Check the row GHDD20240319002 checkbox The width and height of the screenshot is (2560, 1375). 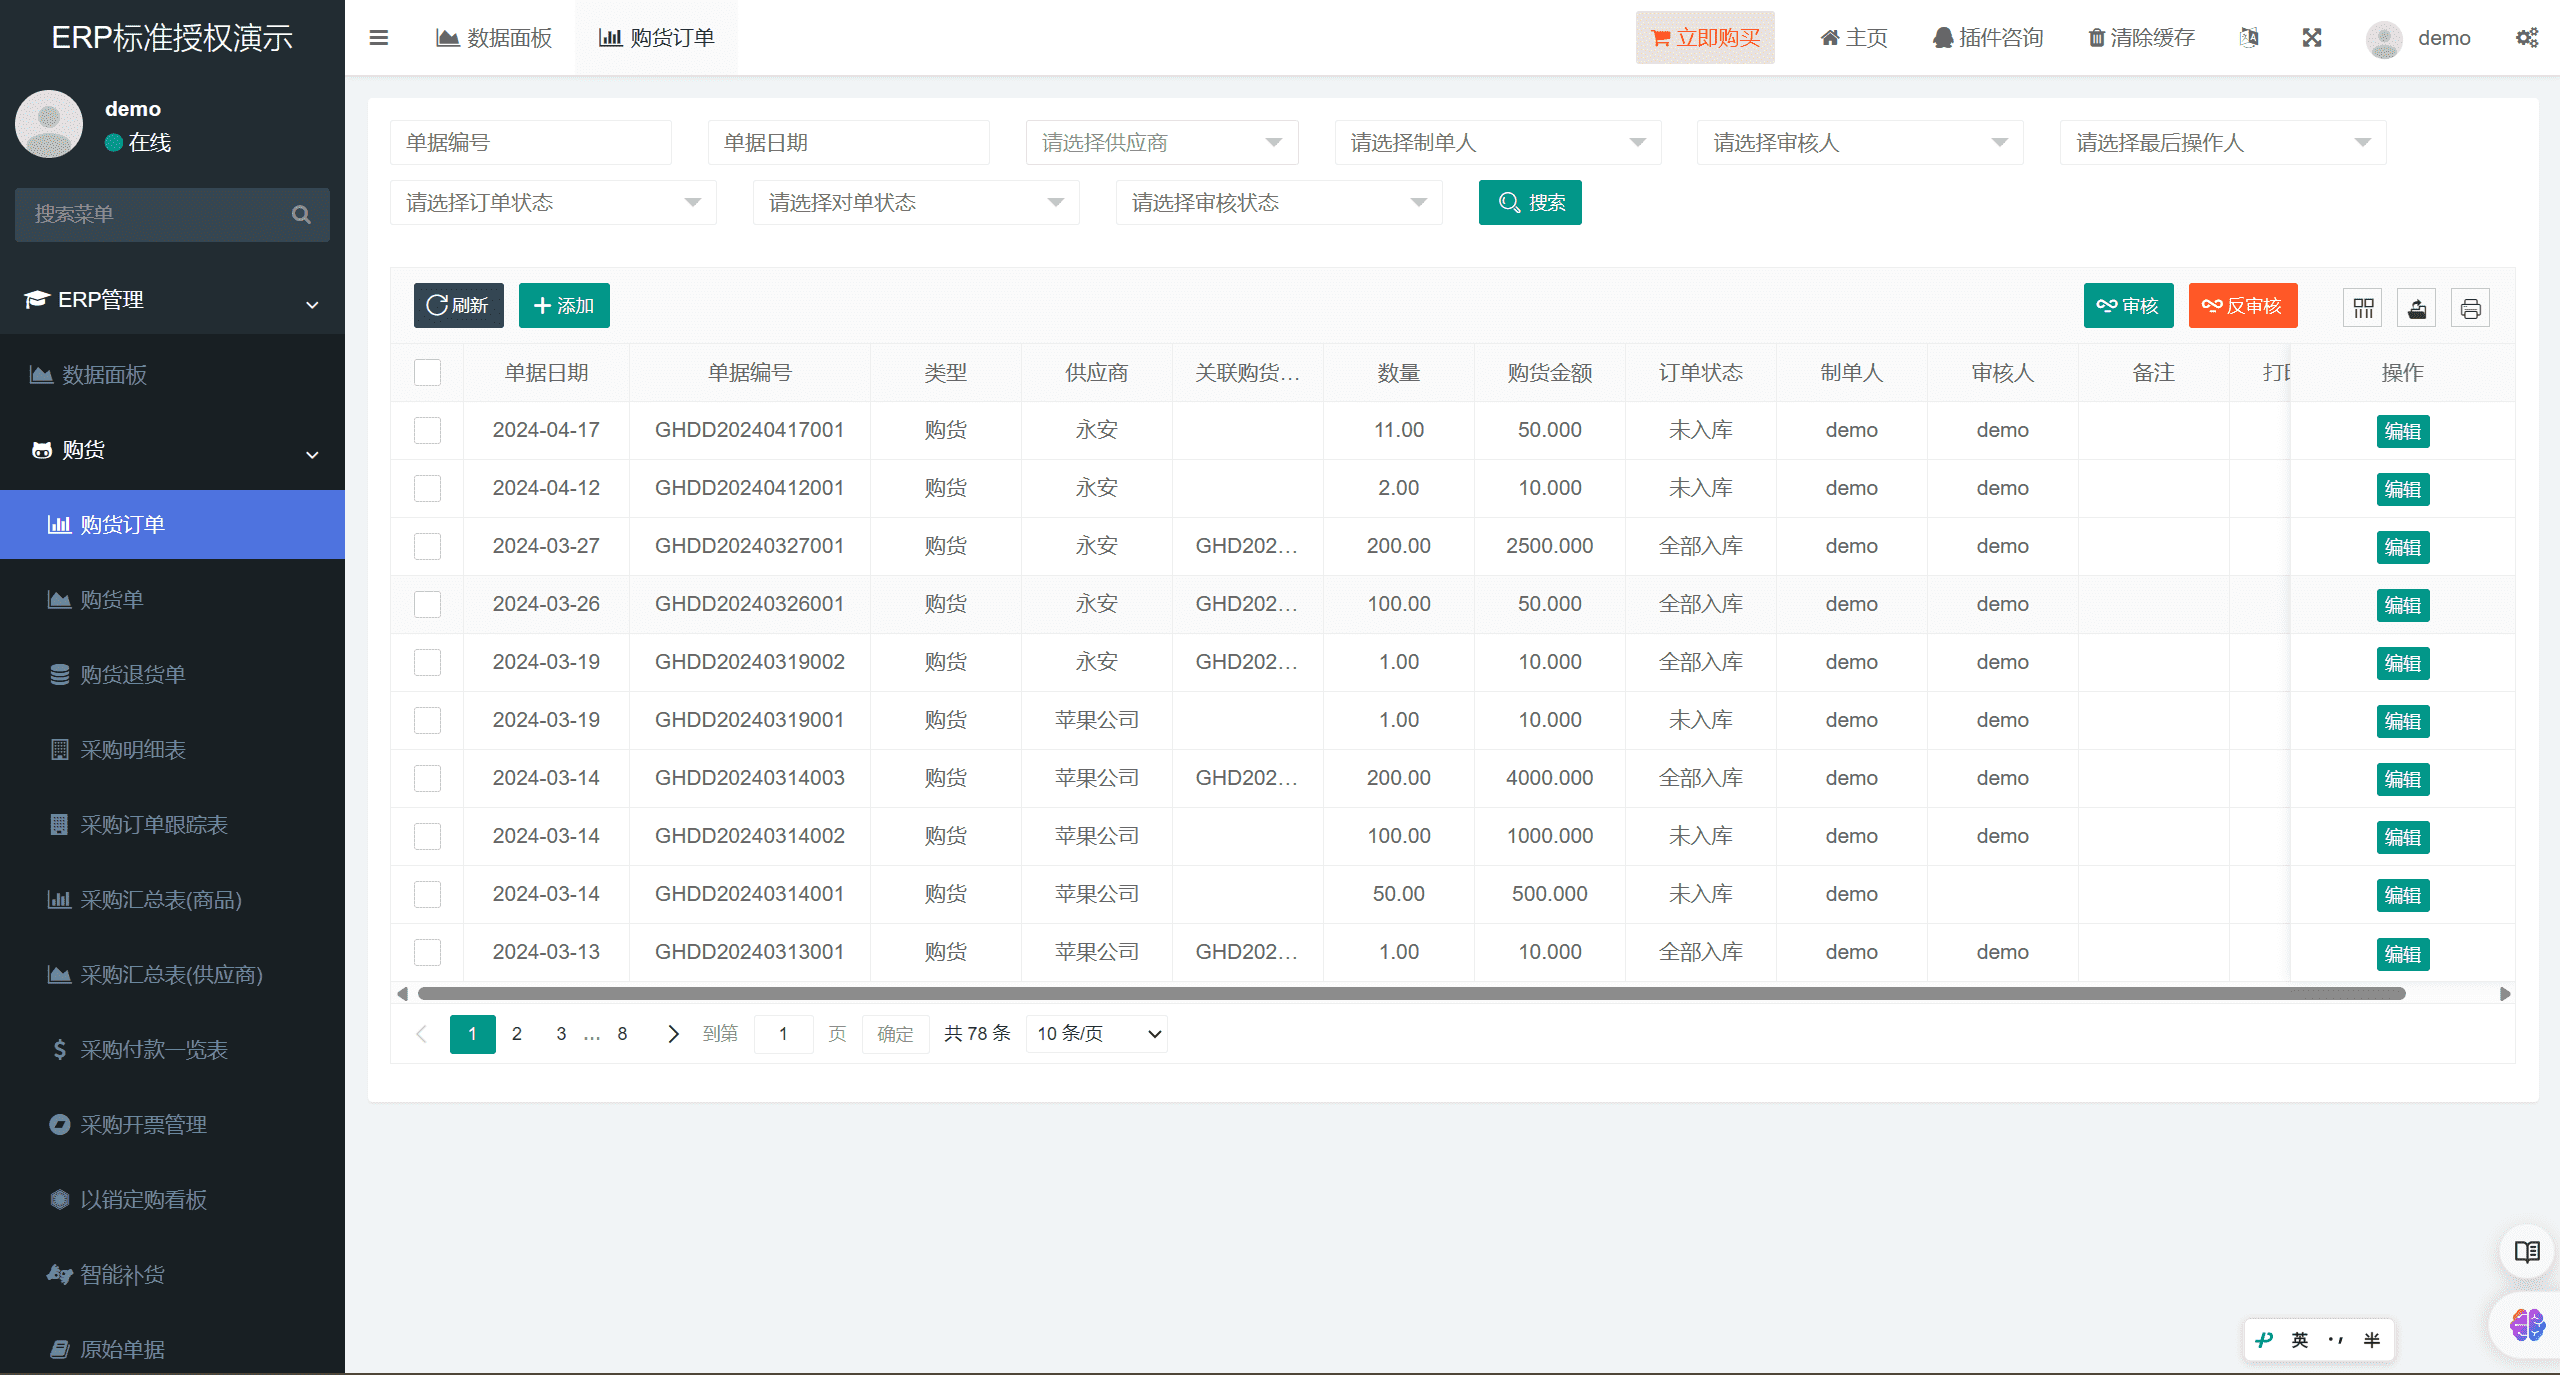(x=427, y=663)
